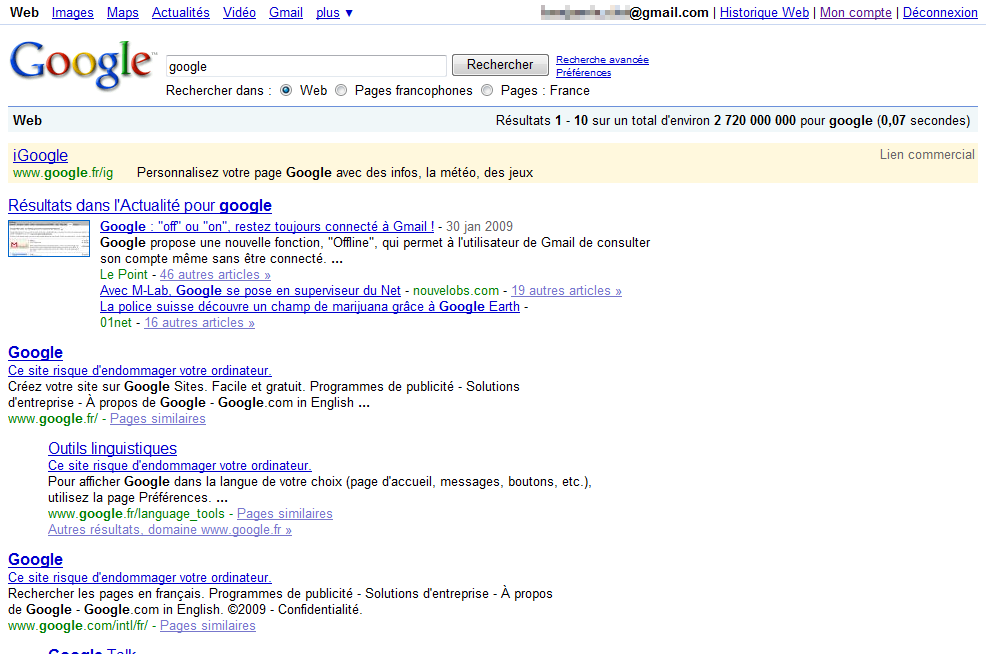The height and width of the screenshot is (654, 986).
Task: Go to Maps in top bar
Action: tap(123, 13)
